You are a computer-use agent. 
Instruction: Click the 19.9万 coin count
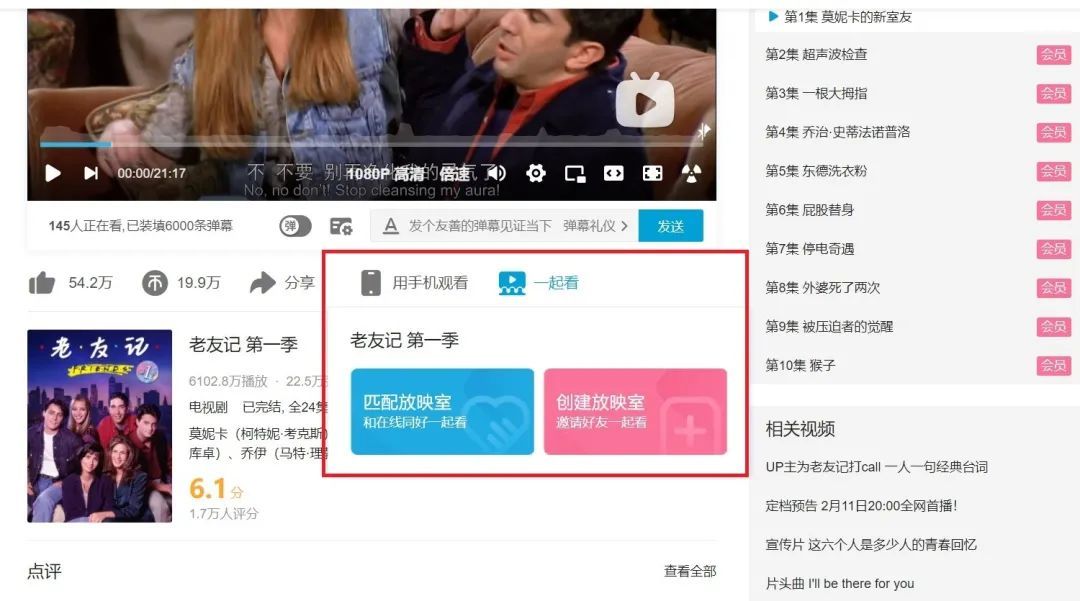click(x=199, y=283)
